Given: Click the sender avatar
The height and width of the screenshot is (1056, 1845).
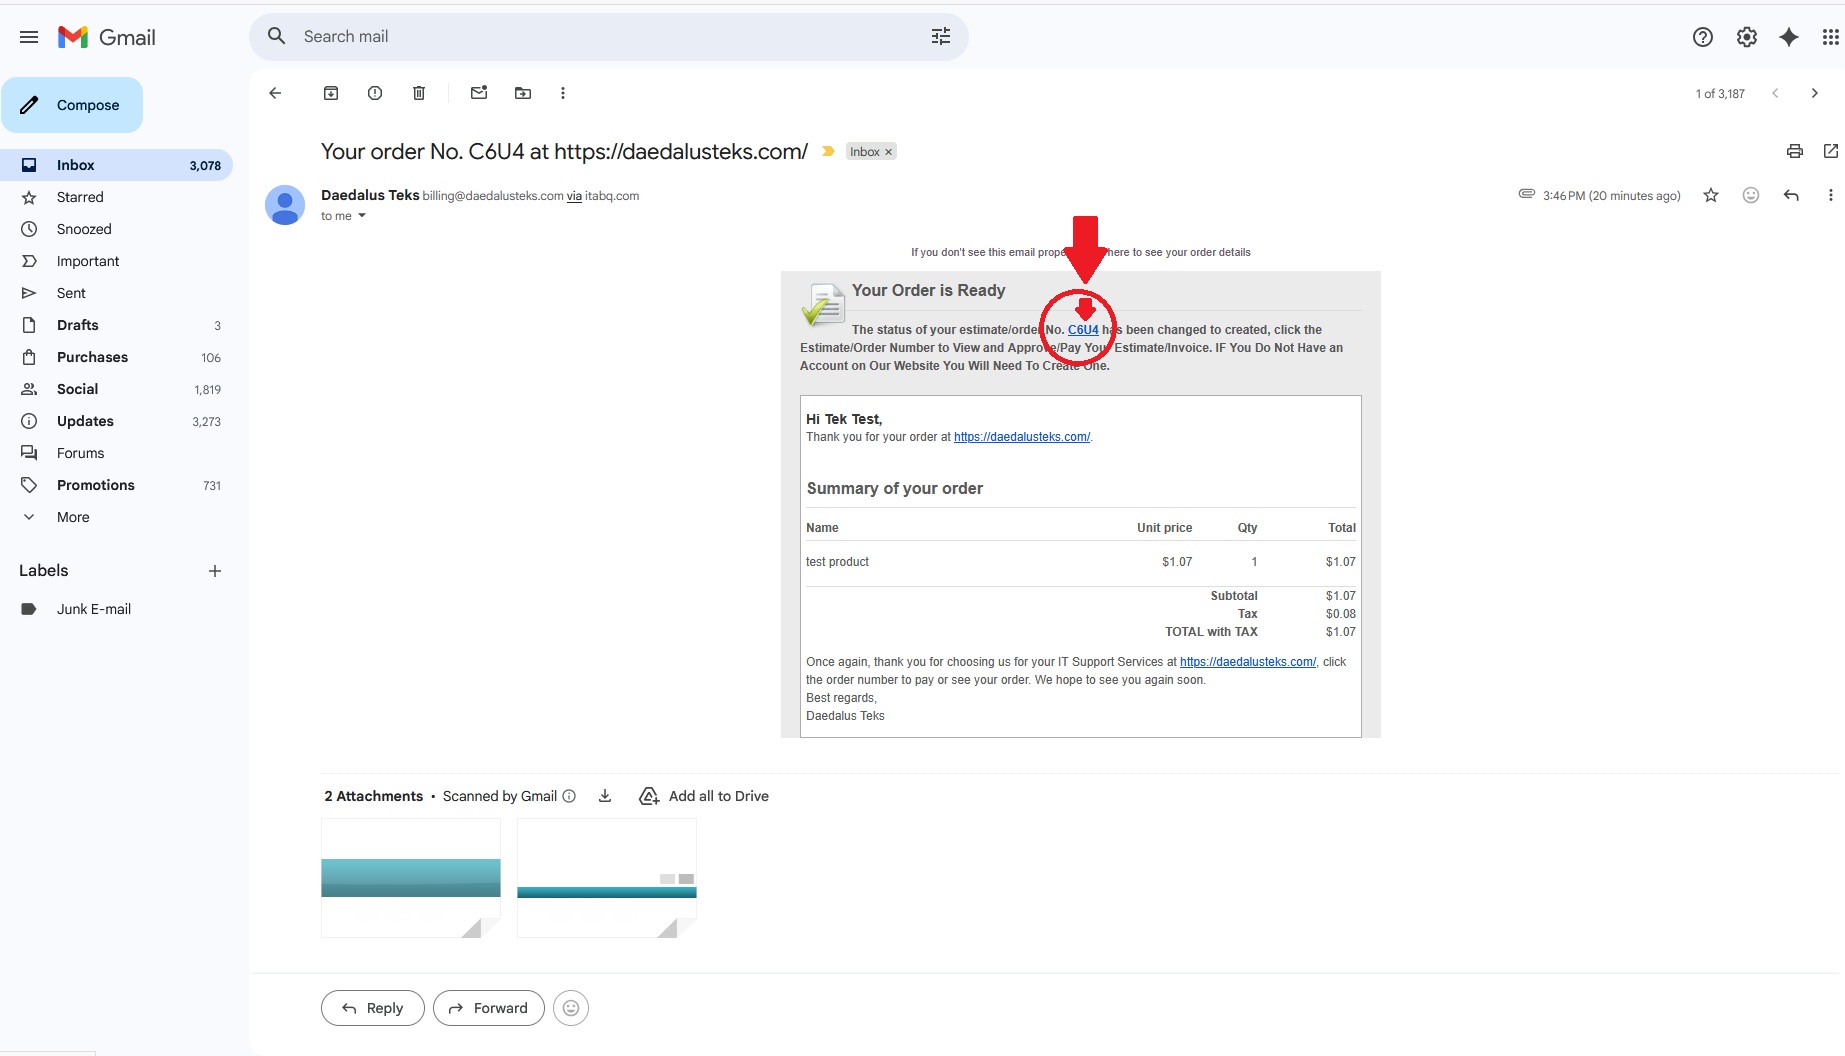Looking at the screenshot, I should click(x=285, y=205).
